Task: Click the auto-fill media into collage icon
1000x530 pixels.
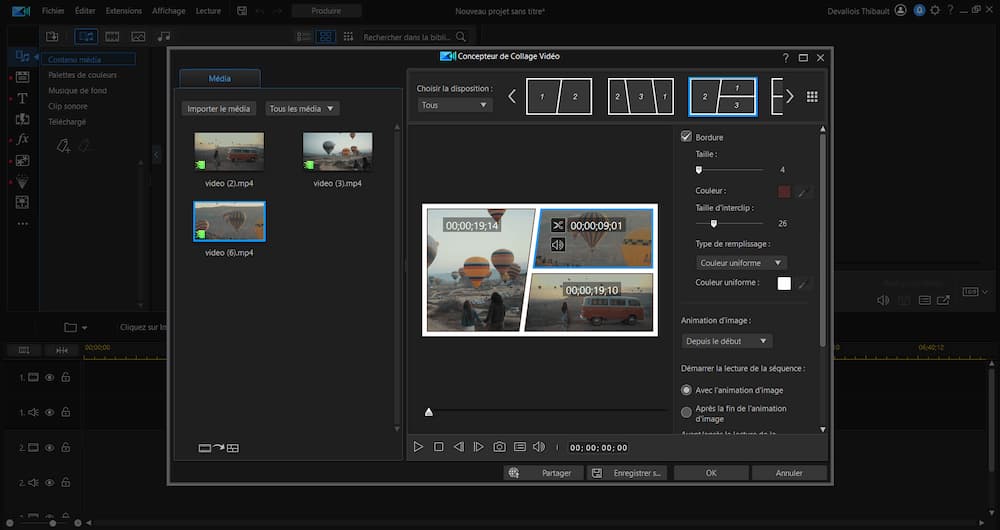Action: (219, 448)
